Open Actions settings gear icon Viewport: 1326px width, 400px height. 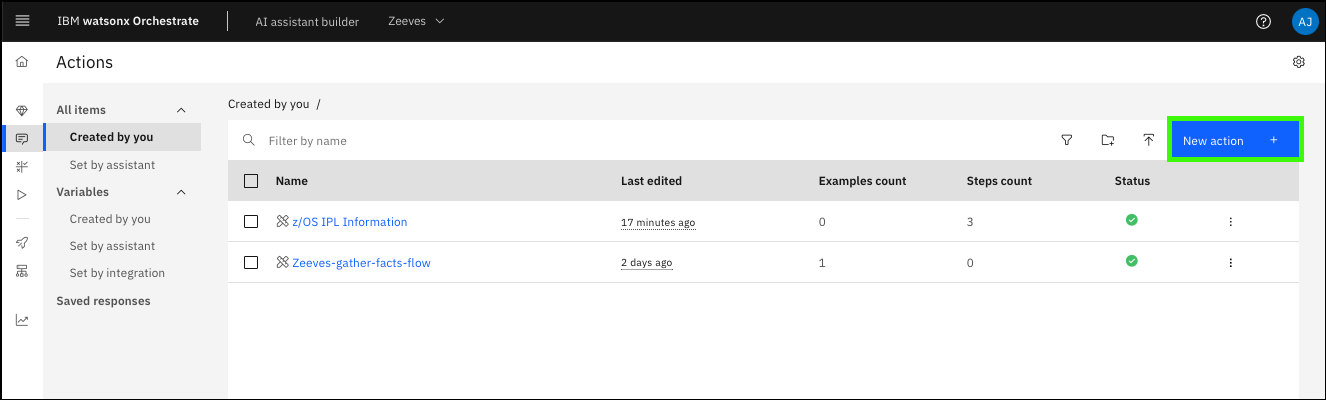click(1299, 62)
